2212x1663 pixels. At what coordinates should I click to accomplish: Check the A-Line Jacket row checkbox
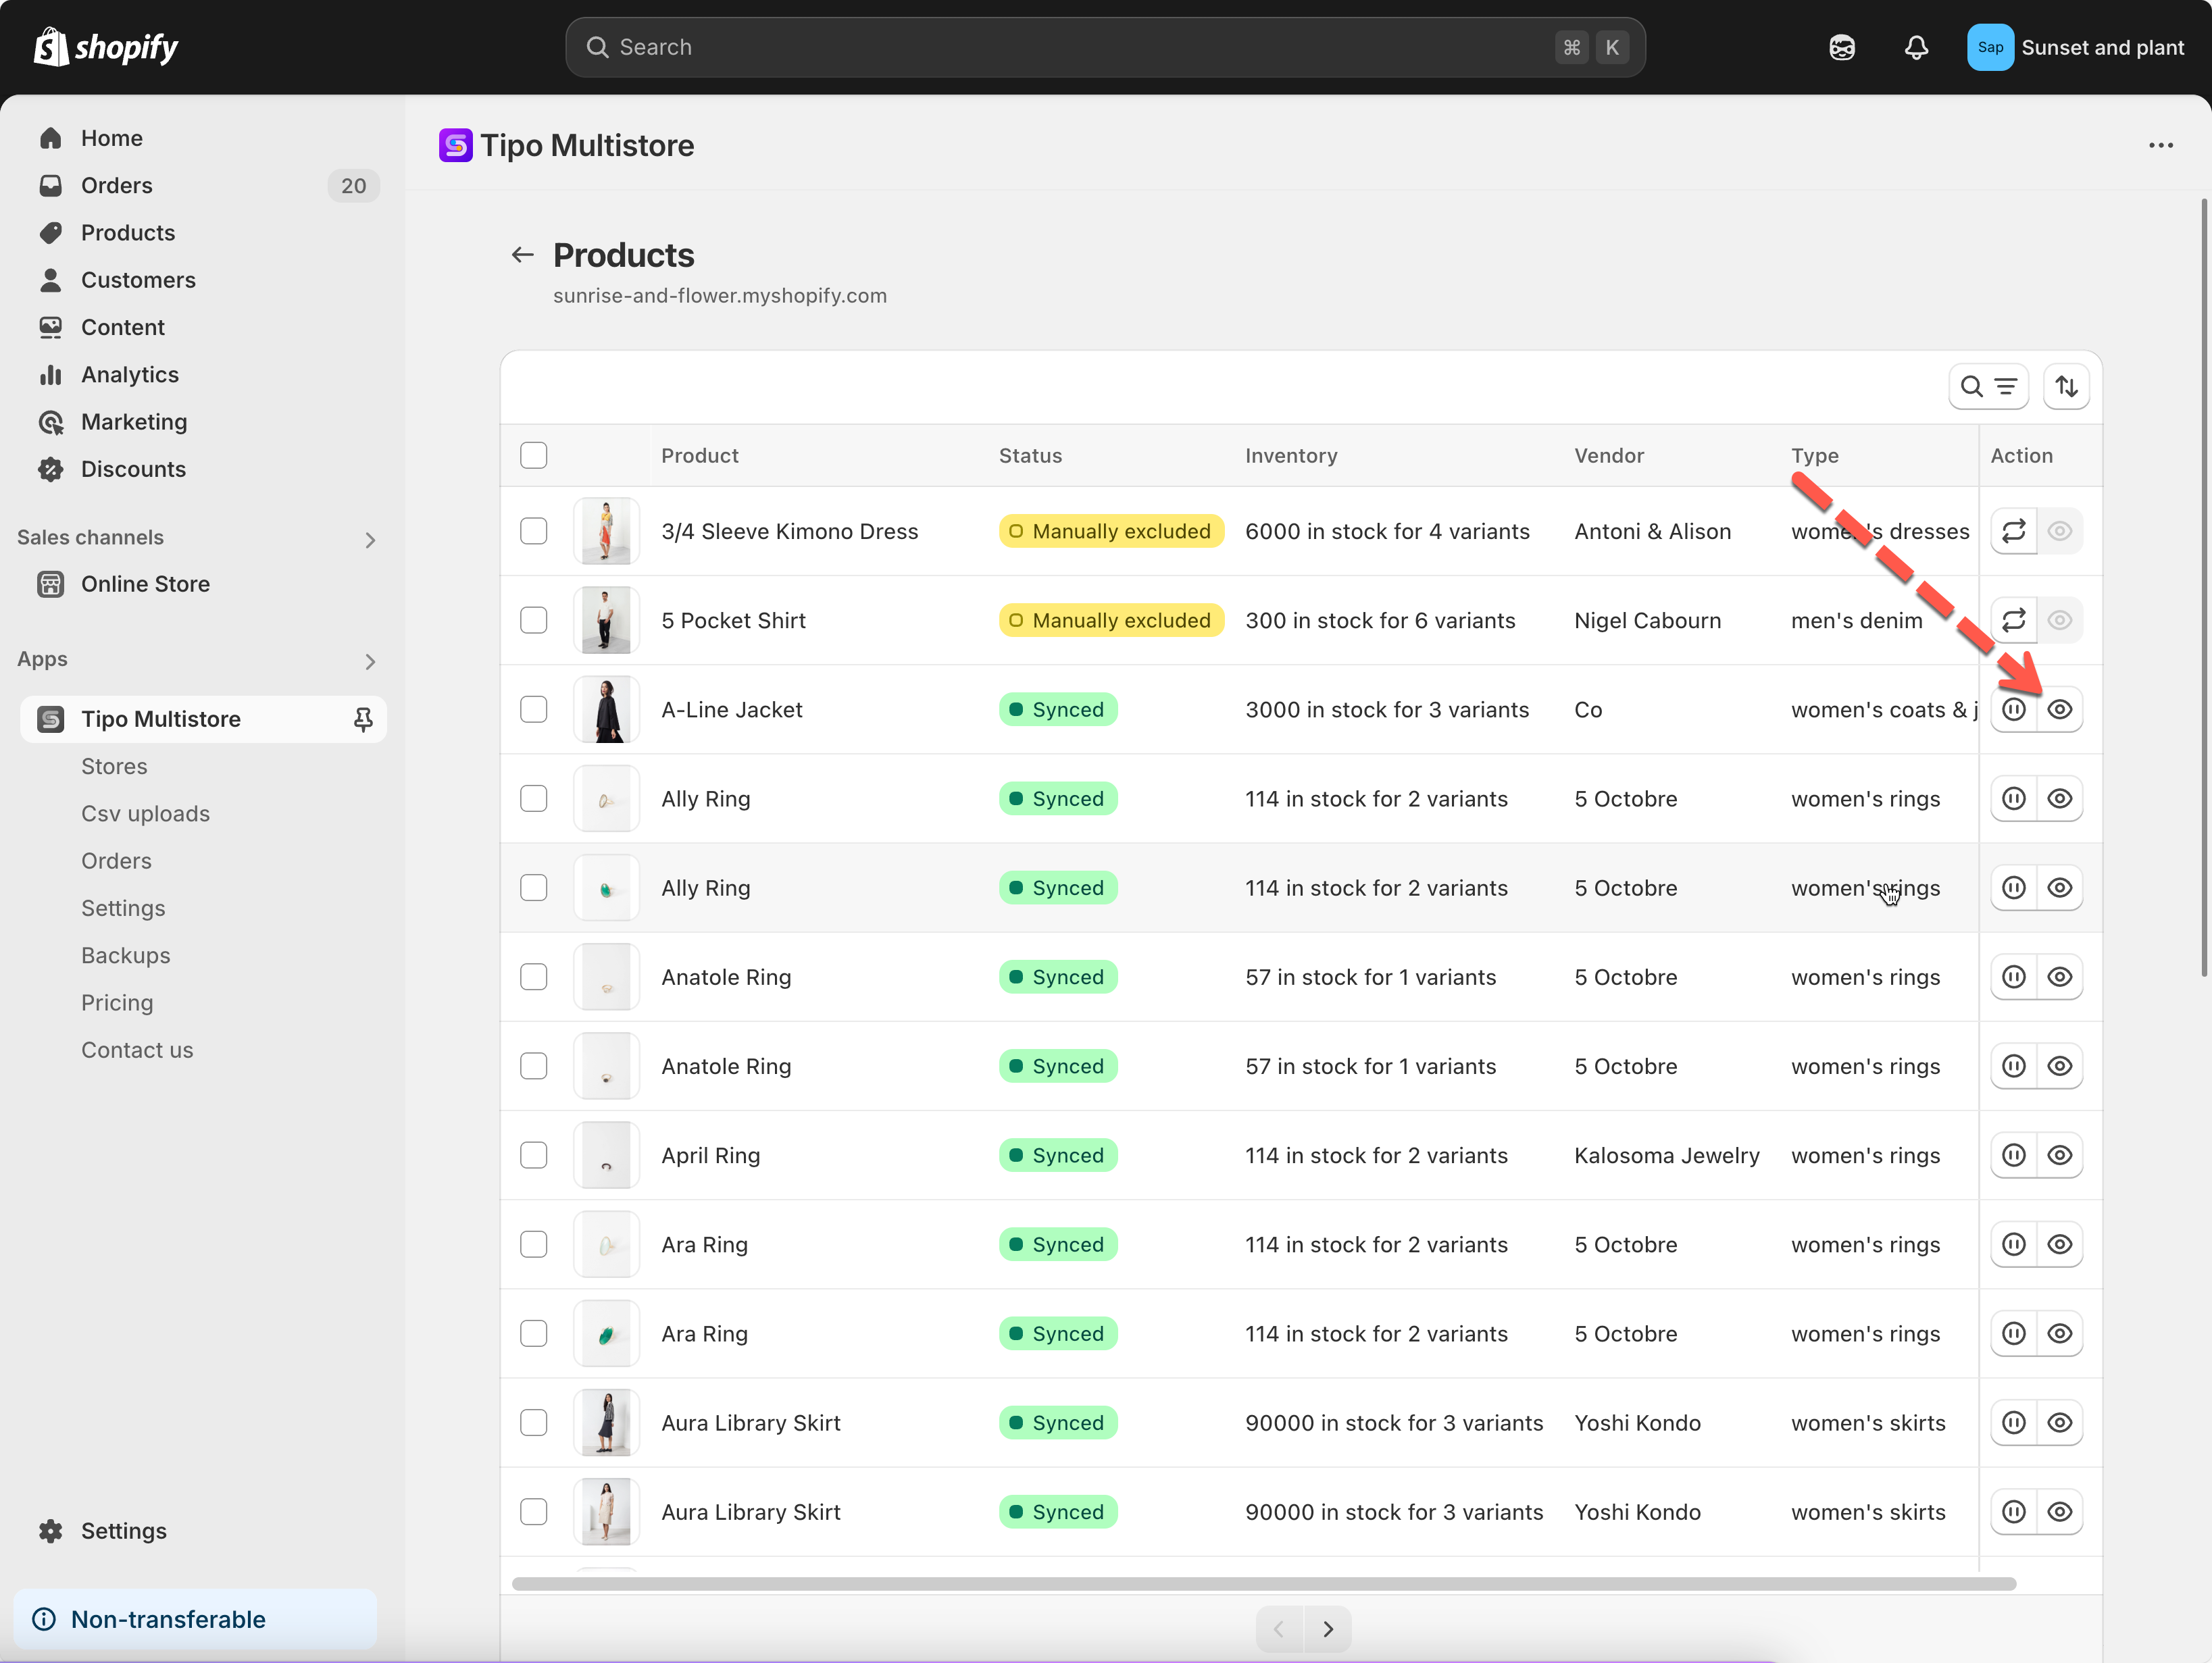point(534,710)
